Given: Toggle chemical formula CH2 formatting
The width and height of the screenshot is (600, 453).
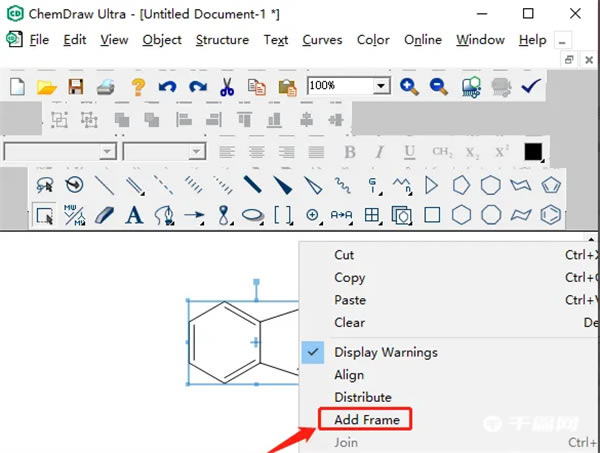Looking at the screenshot, I should 442,152.
